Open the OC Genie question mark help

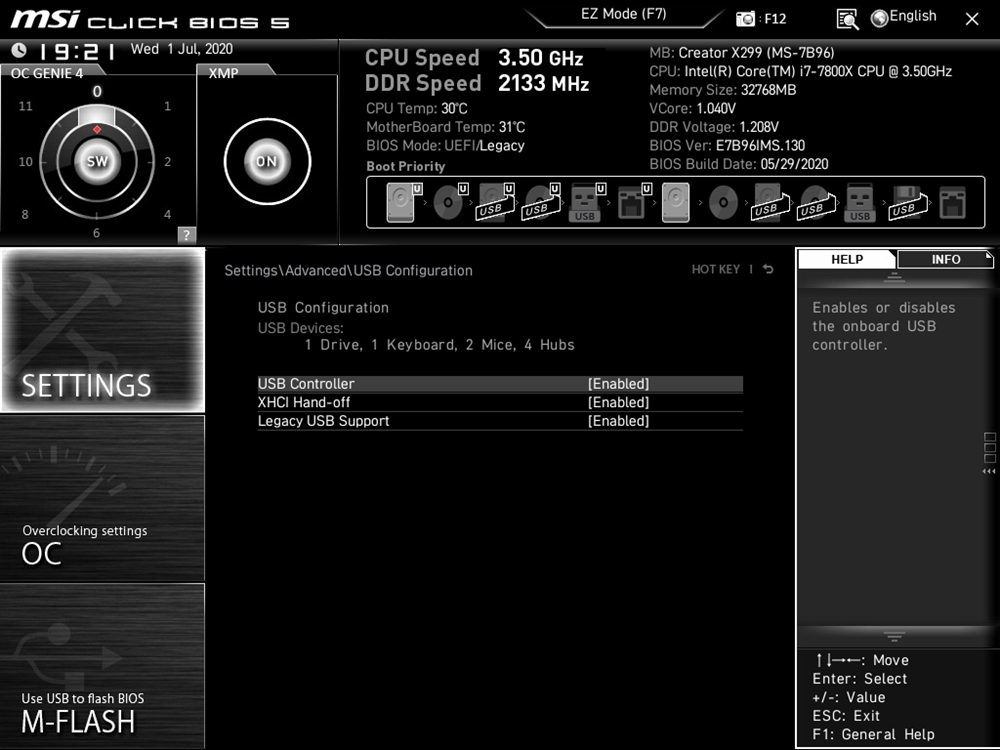186,234
